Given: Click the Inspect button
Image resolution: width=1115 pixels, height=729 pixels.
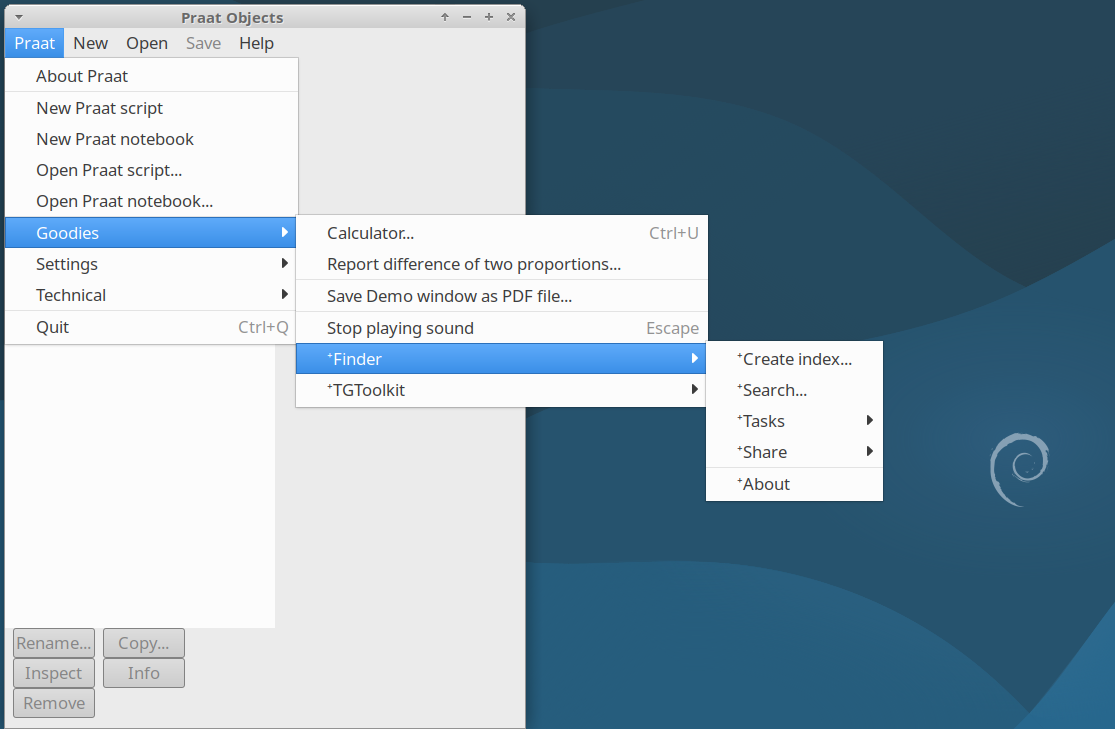Looking at the screenshot, I should [x=54, y=673].
